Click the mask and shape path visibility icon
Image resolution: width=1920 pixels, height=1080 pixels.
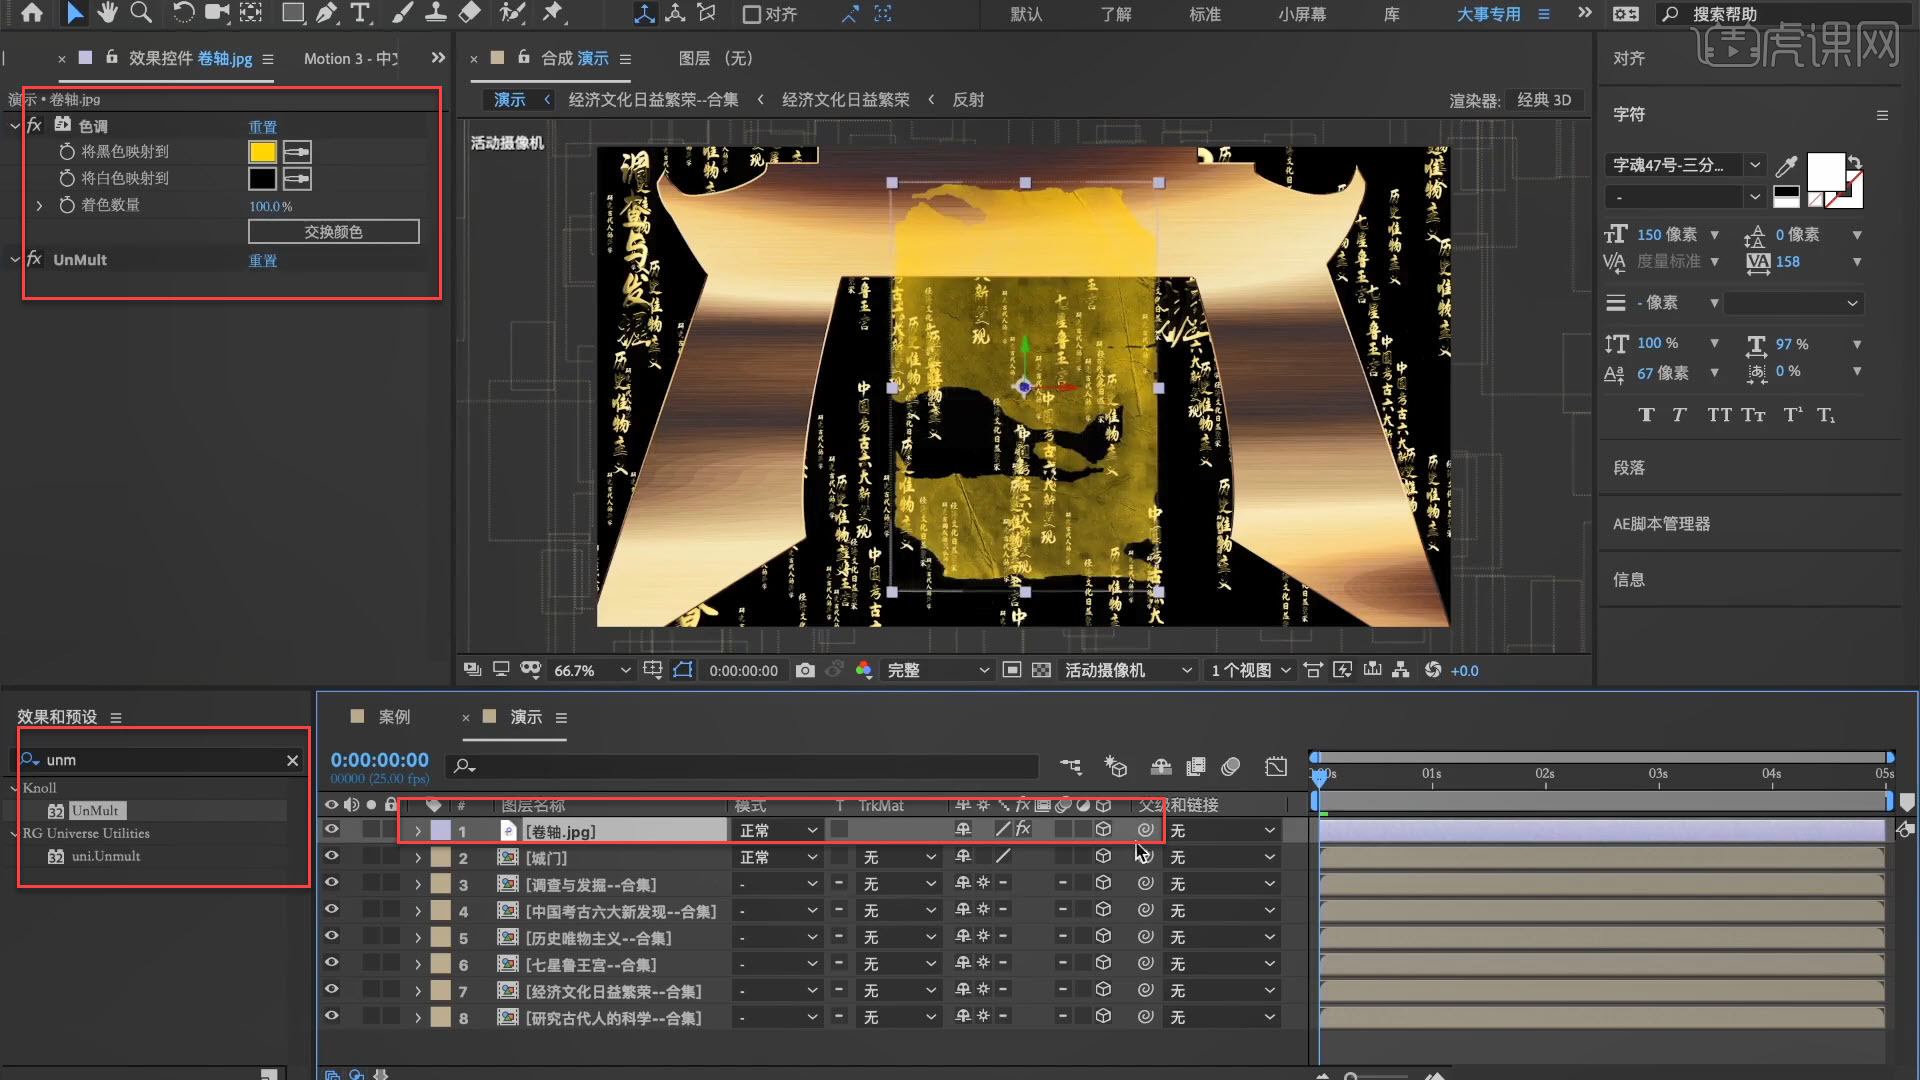click(x=683, y=670)
